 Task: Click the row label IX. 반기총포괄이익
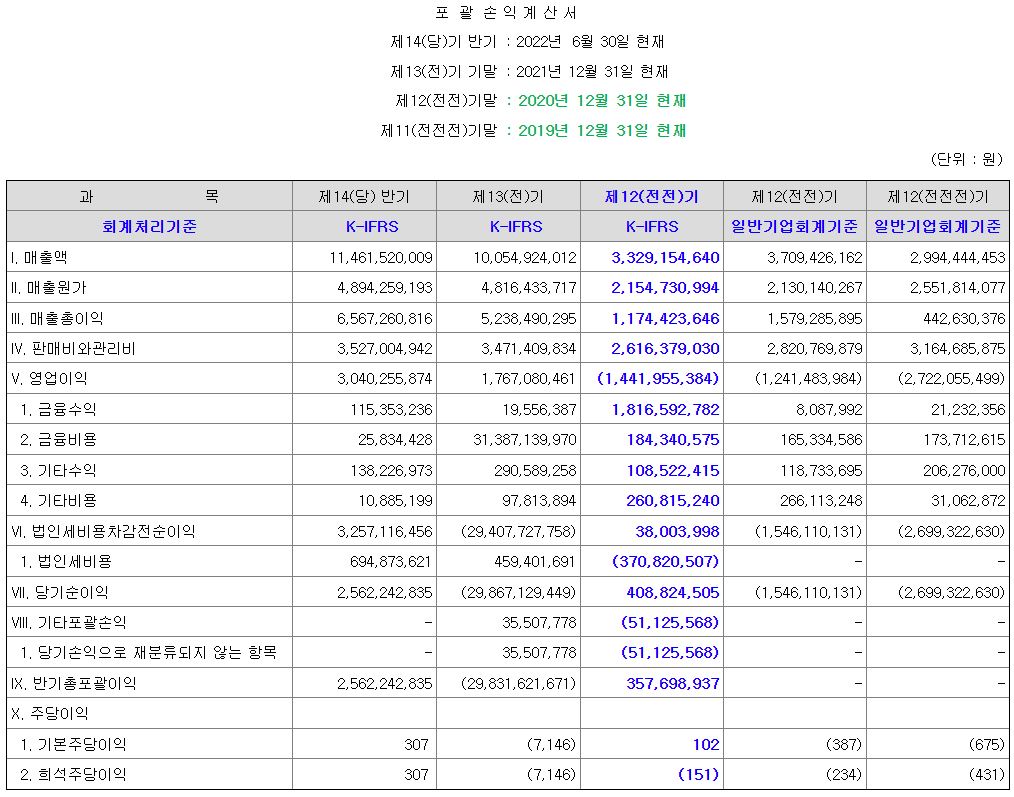click(74, 683)
